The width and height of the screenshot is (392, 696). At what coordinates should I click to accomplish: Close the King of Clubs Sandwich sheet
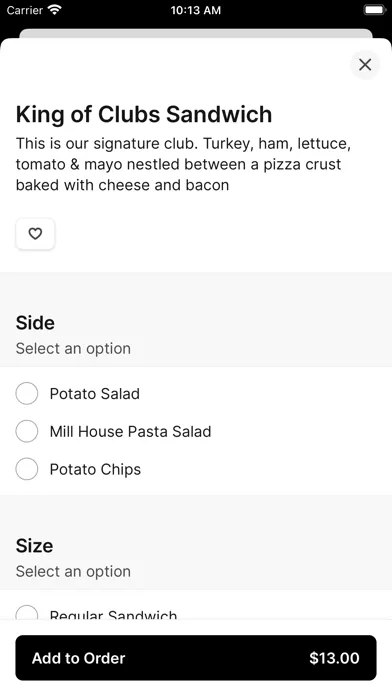click(365, 65)
